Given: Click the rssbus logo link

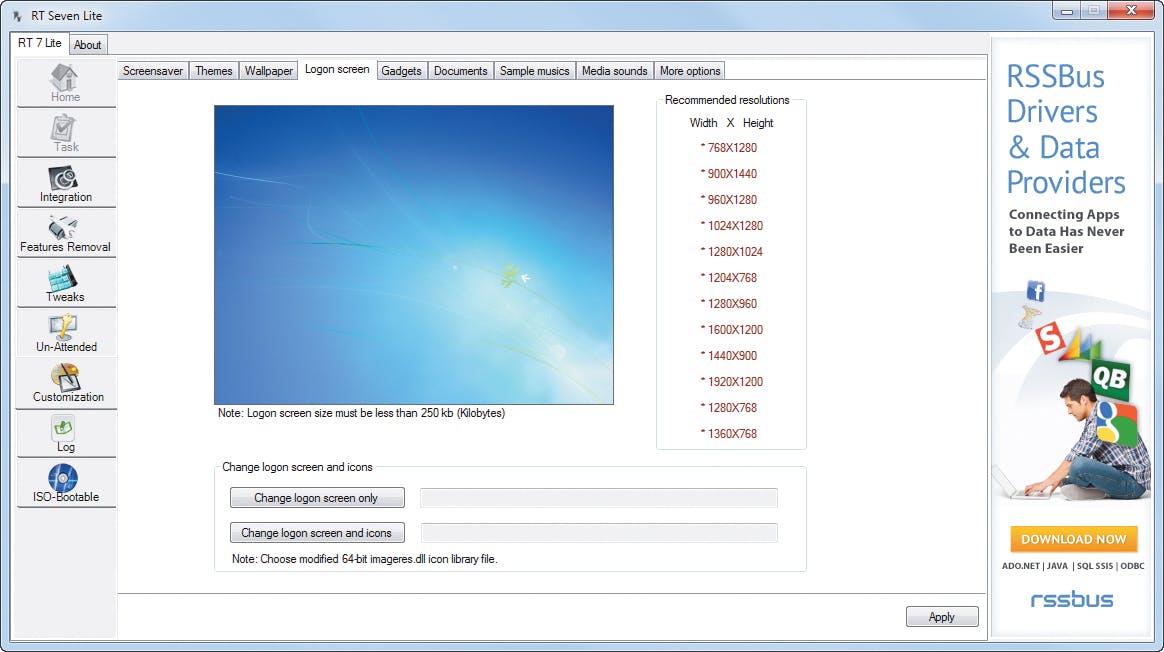Looking at the screenshot, I should pyautogui.click(x=1072, y=599).
